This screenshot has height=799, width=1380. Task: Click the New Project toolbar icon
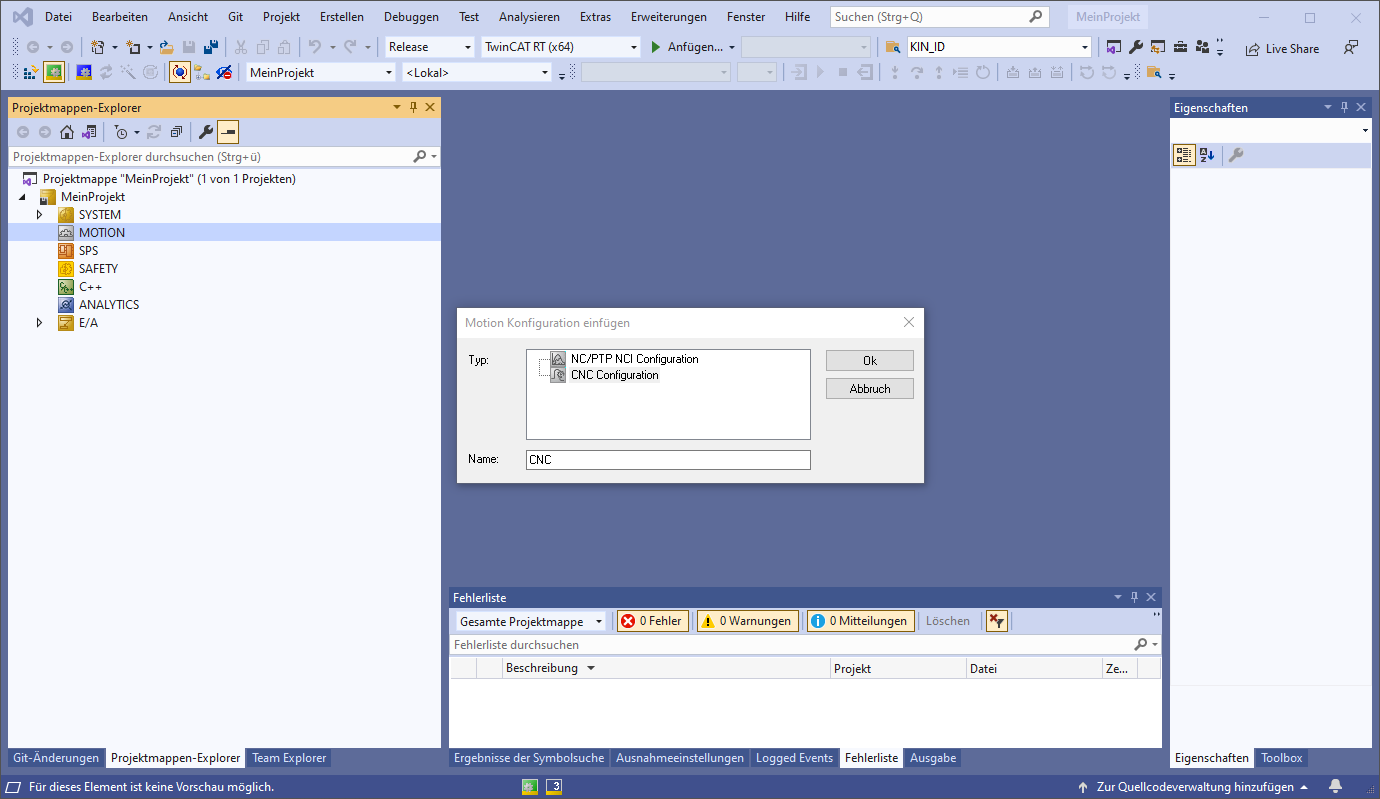pos(97,47)
